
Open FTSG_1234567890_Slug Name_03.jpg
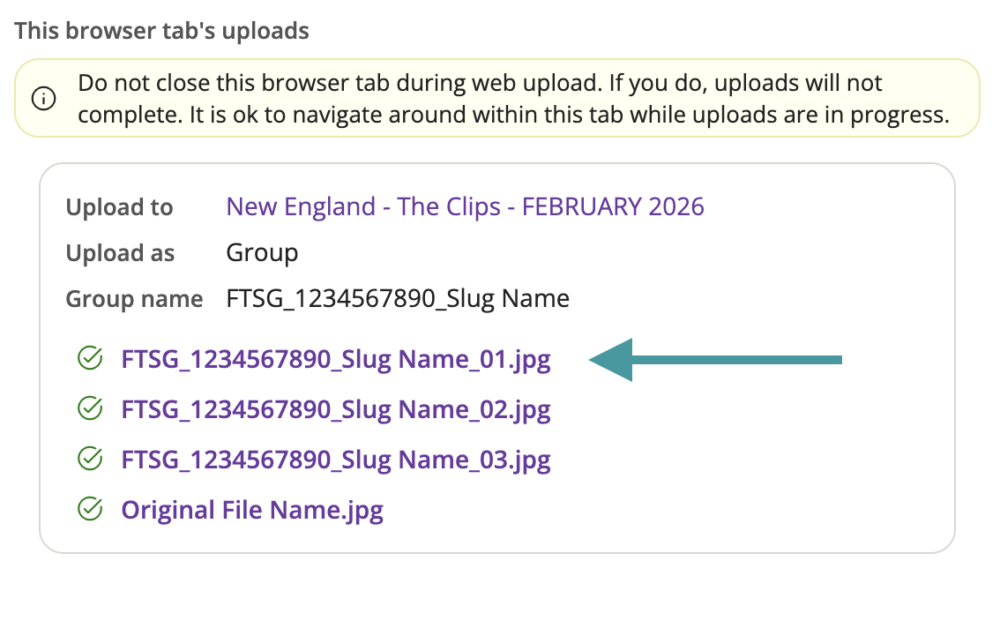click(x=335, y=460)
